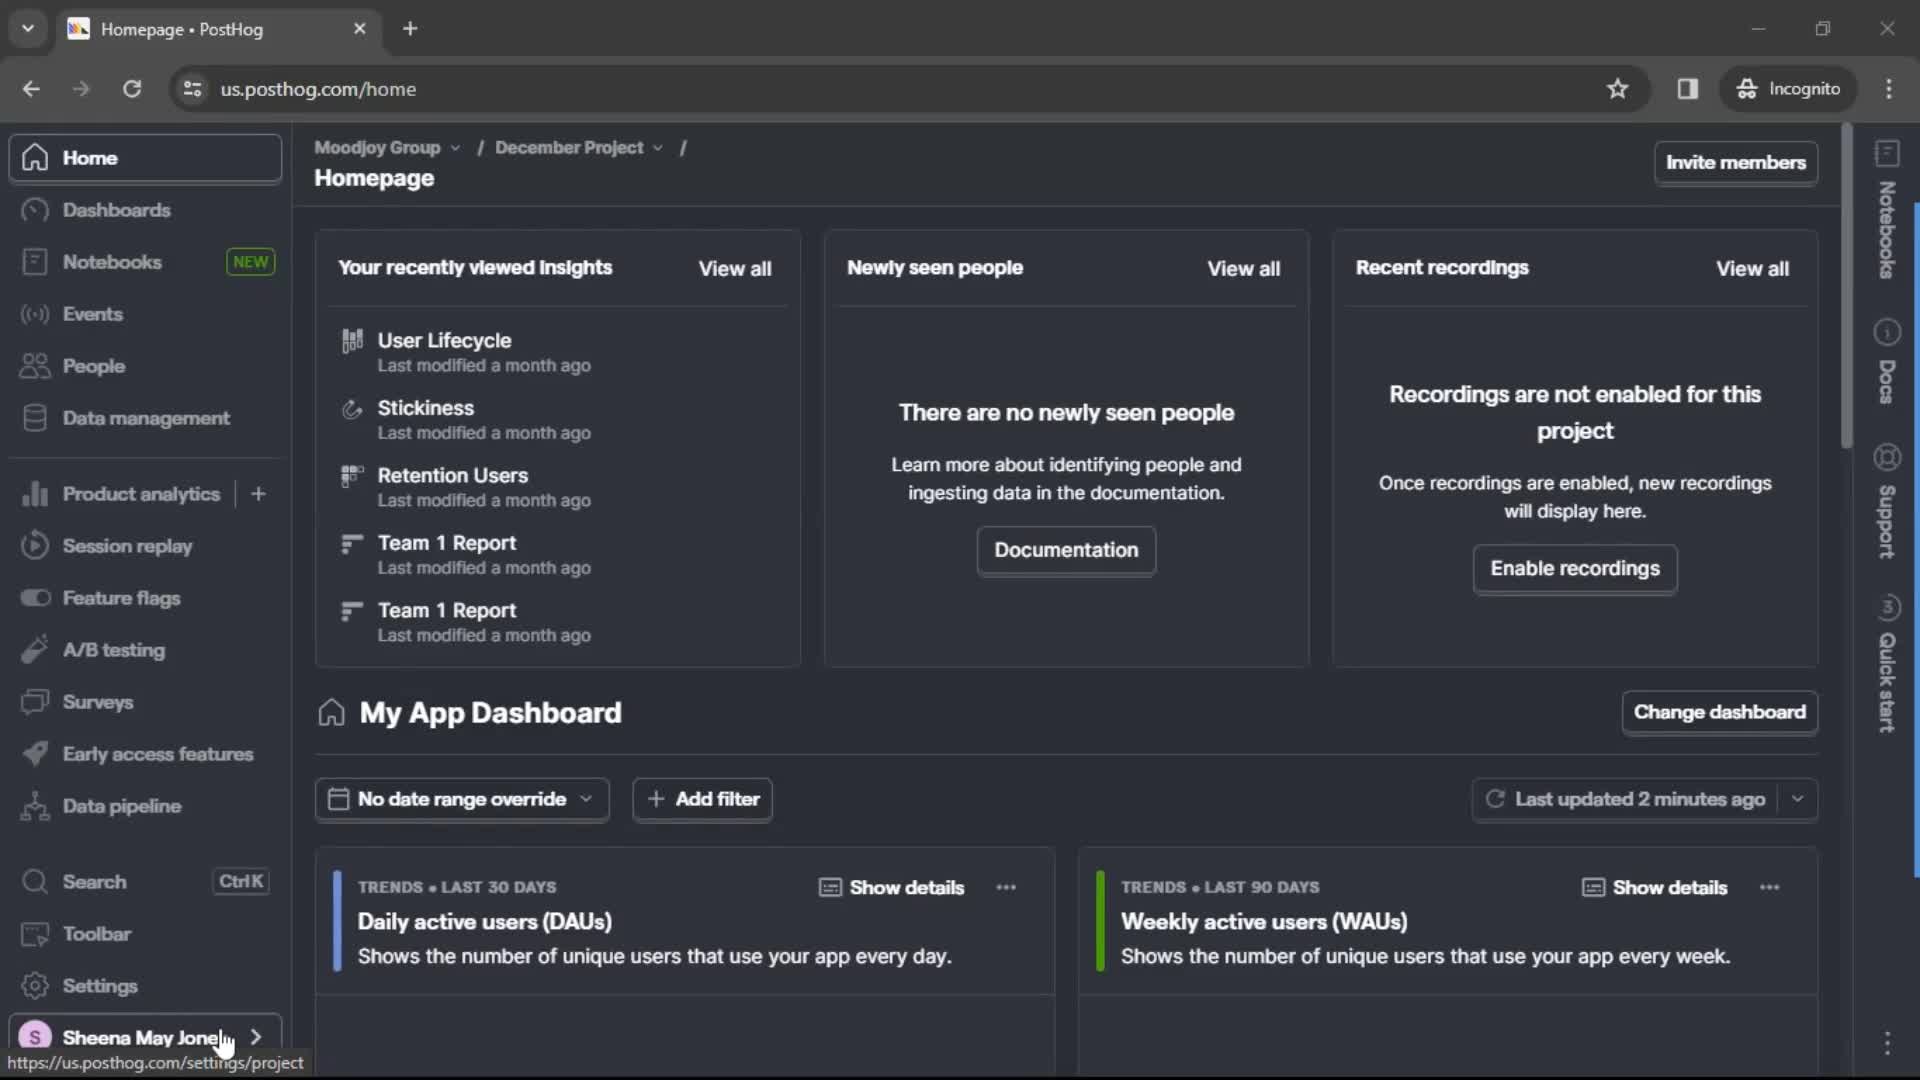View all recent recordings
This screenshot has width=1920, height=1080.
tap(1752, 268)
